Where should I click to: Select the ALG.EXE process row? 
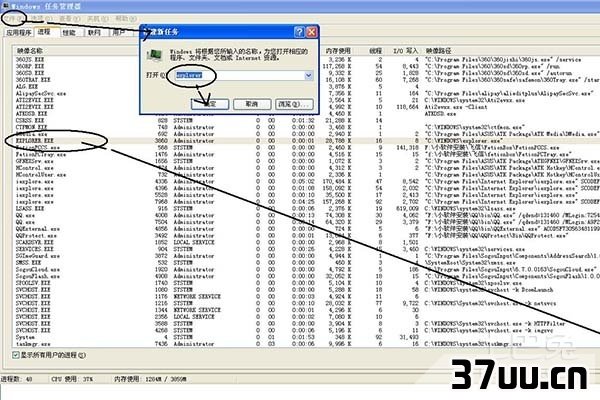coord(27,87)
